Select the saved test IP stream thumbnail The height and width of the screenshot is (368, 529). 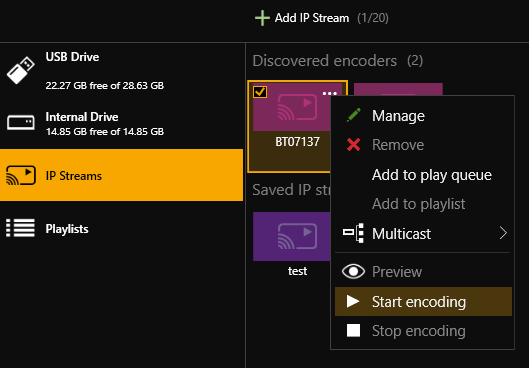[292, 236]
